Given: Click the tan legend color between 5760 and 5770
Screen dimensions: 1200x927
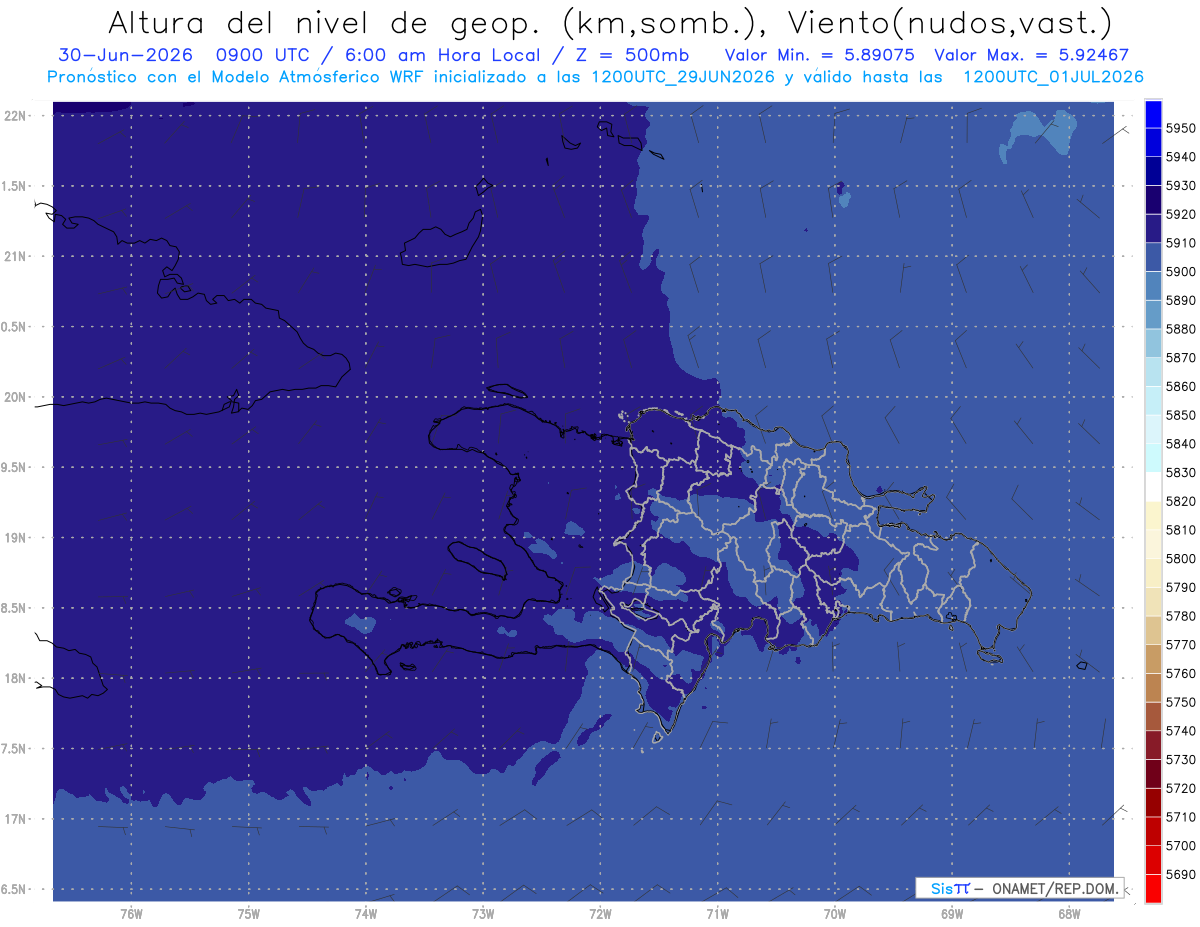Looking at the screenshot, I should (1153, 660).
